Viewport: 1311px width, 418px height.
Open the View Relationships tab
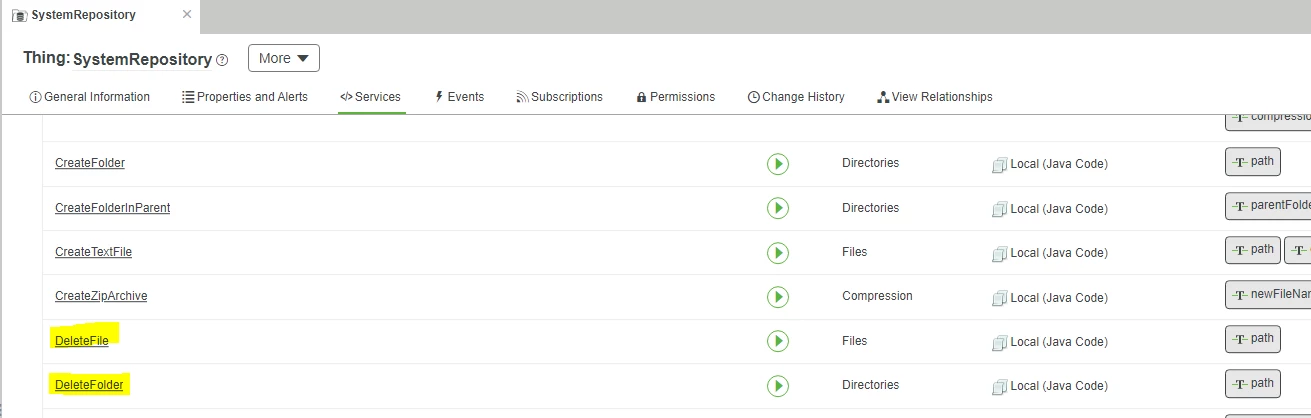click(x=935, y=97)
